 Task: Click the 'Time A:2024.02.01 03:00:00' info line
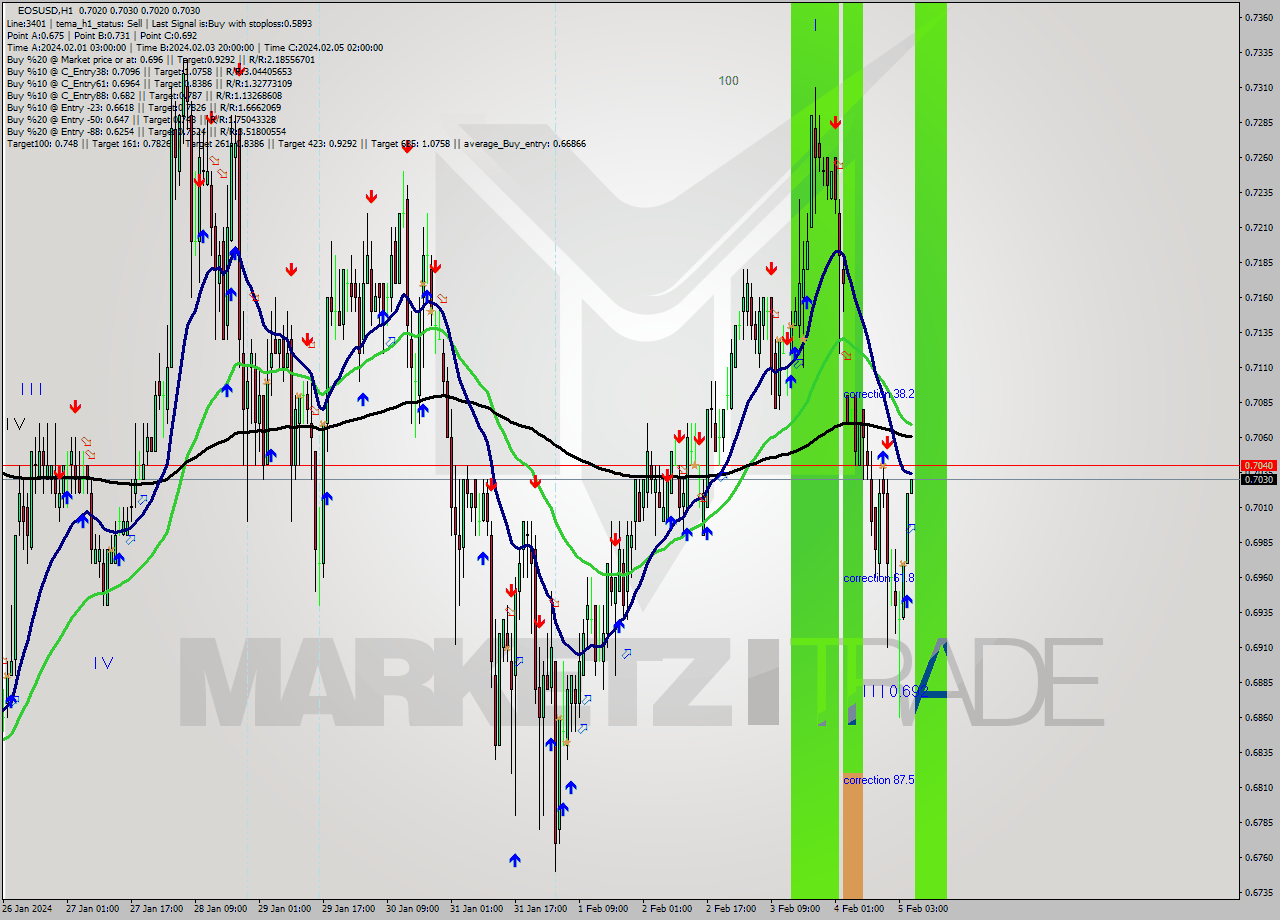194,47
